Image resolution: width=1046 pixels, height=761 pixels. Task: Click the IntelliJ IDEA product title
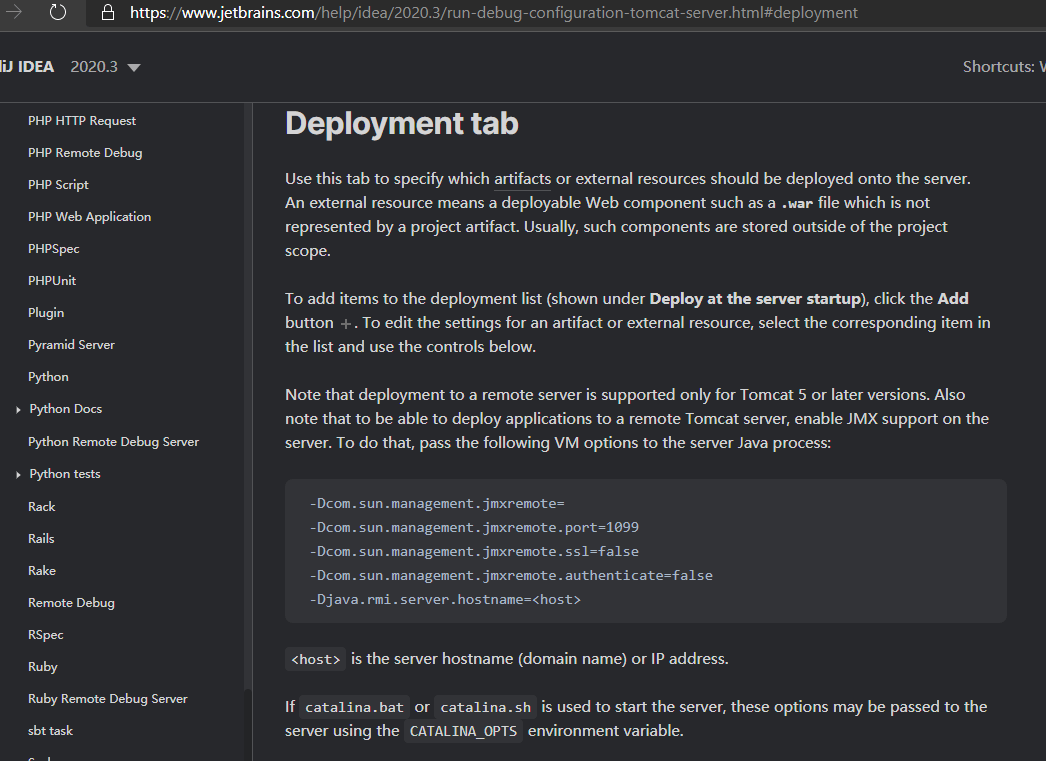pos(28,67)
